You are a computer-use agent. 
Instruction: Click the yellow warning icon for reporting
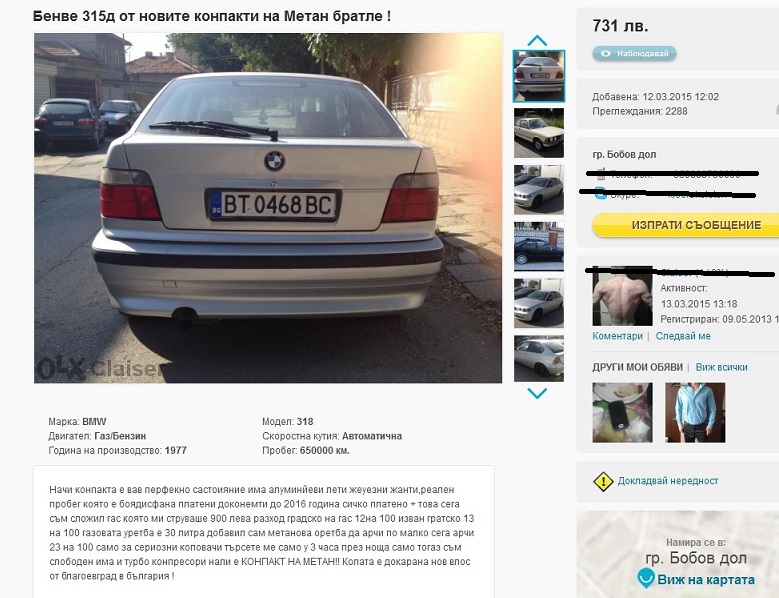(x=603, y=481)
